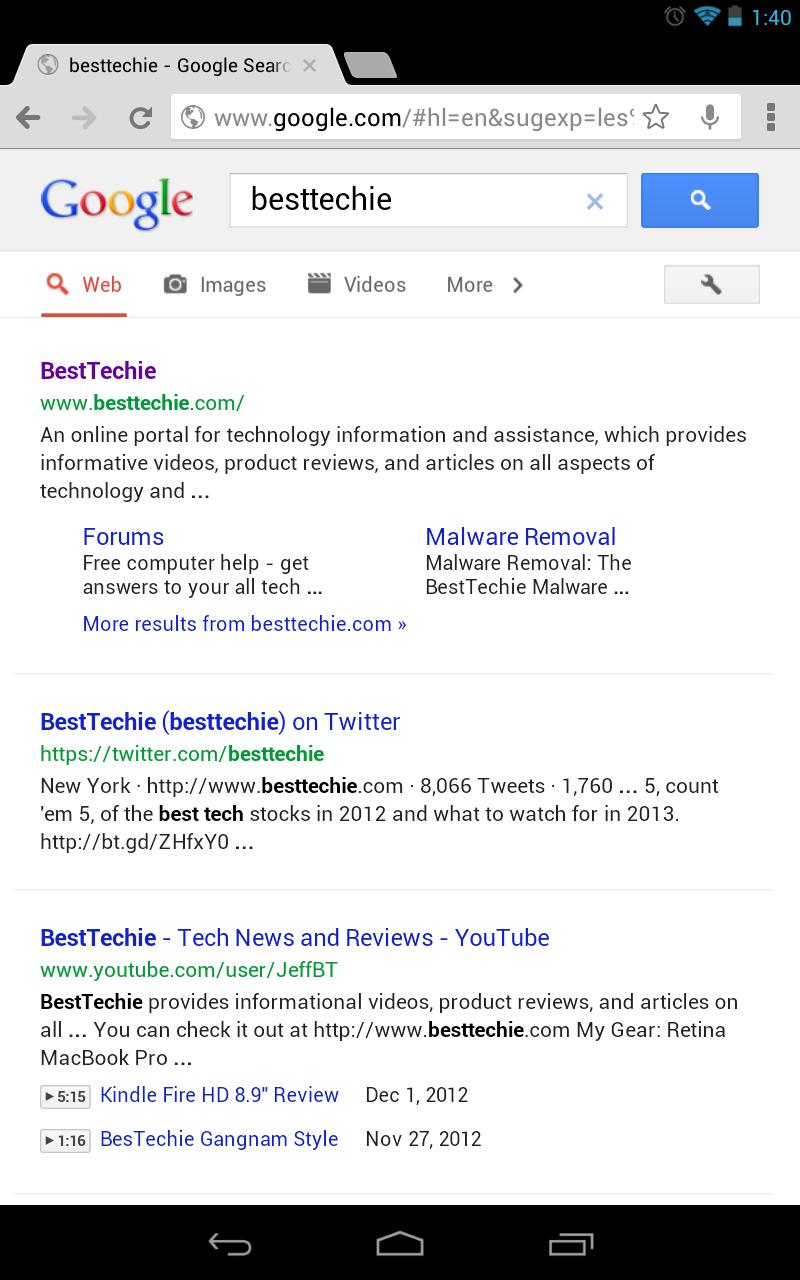Reload the page with refresh icon
The height and width of the screenshot is (1280, 800).
click(141, 118)
